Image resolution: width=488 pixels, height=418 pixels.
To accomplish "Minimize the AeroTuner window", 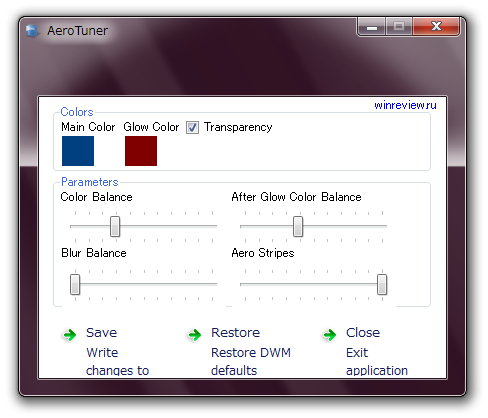I will click(372, 27).
